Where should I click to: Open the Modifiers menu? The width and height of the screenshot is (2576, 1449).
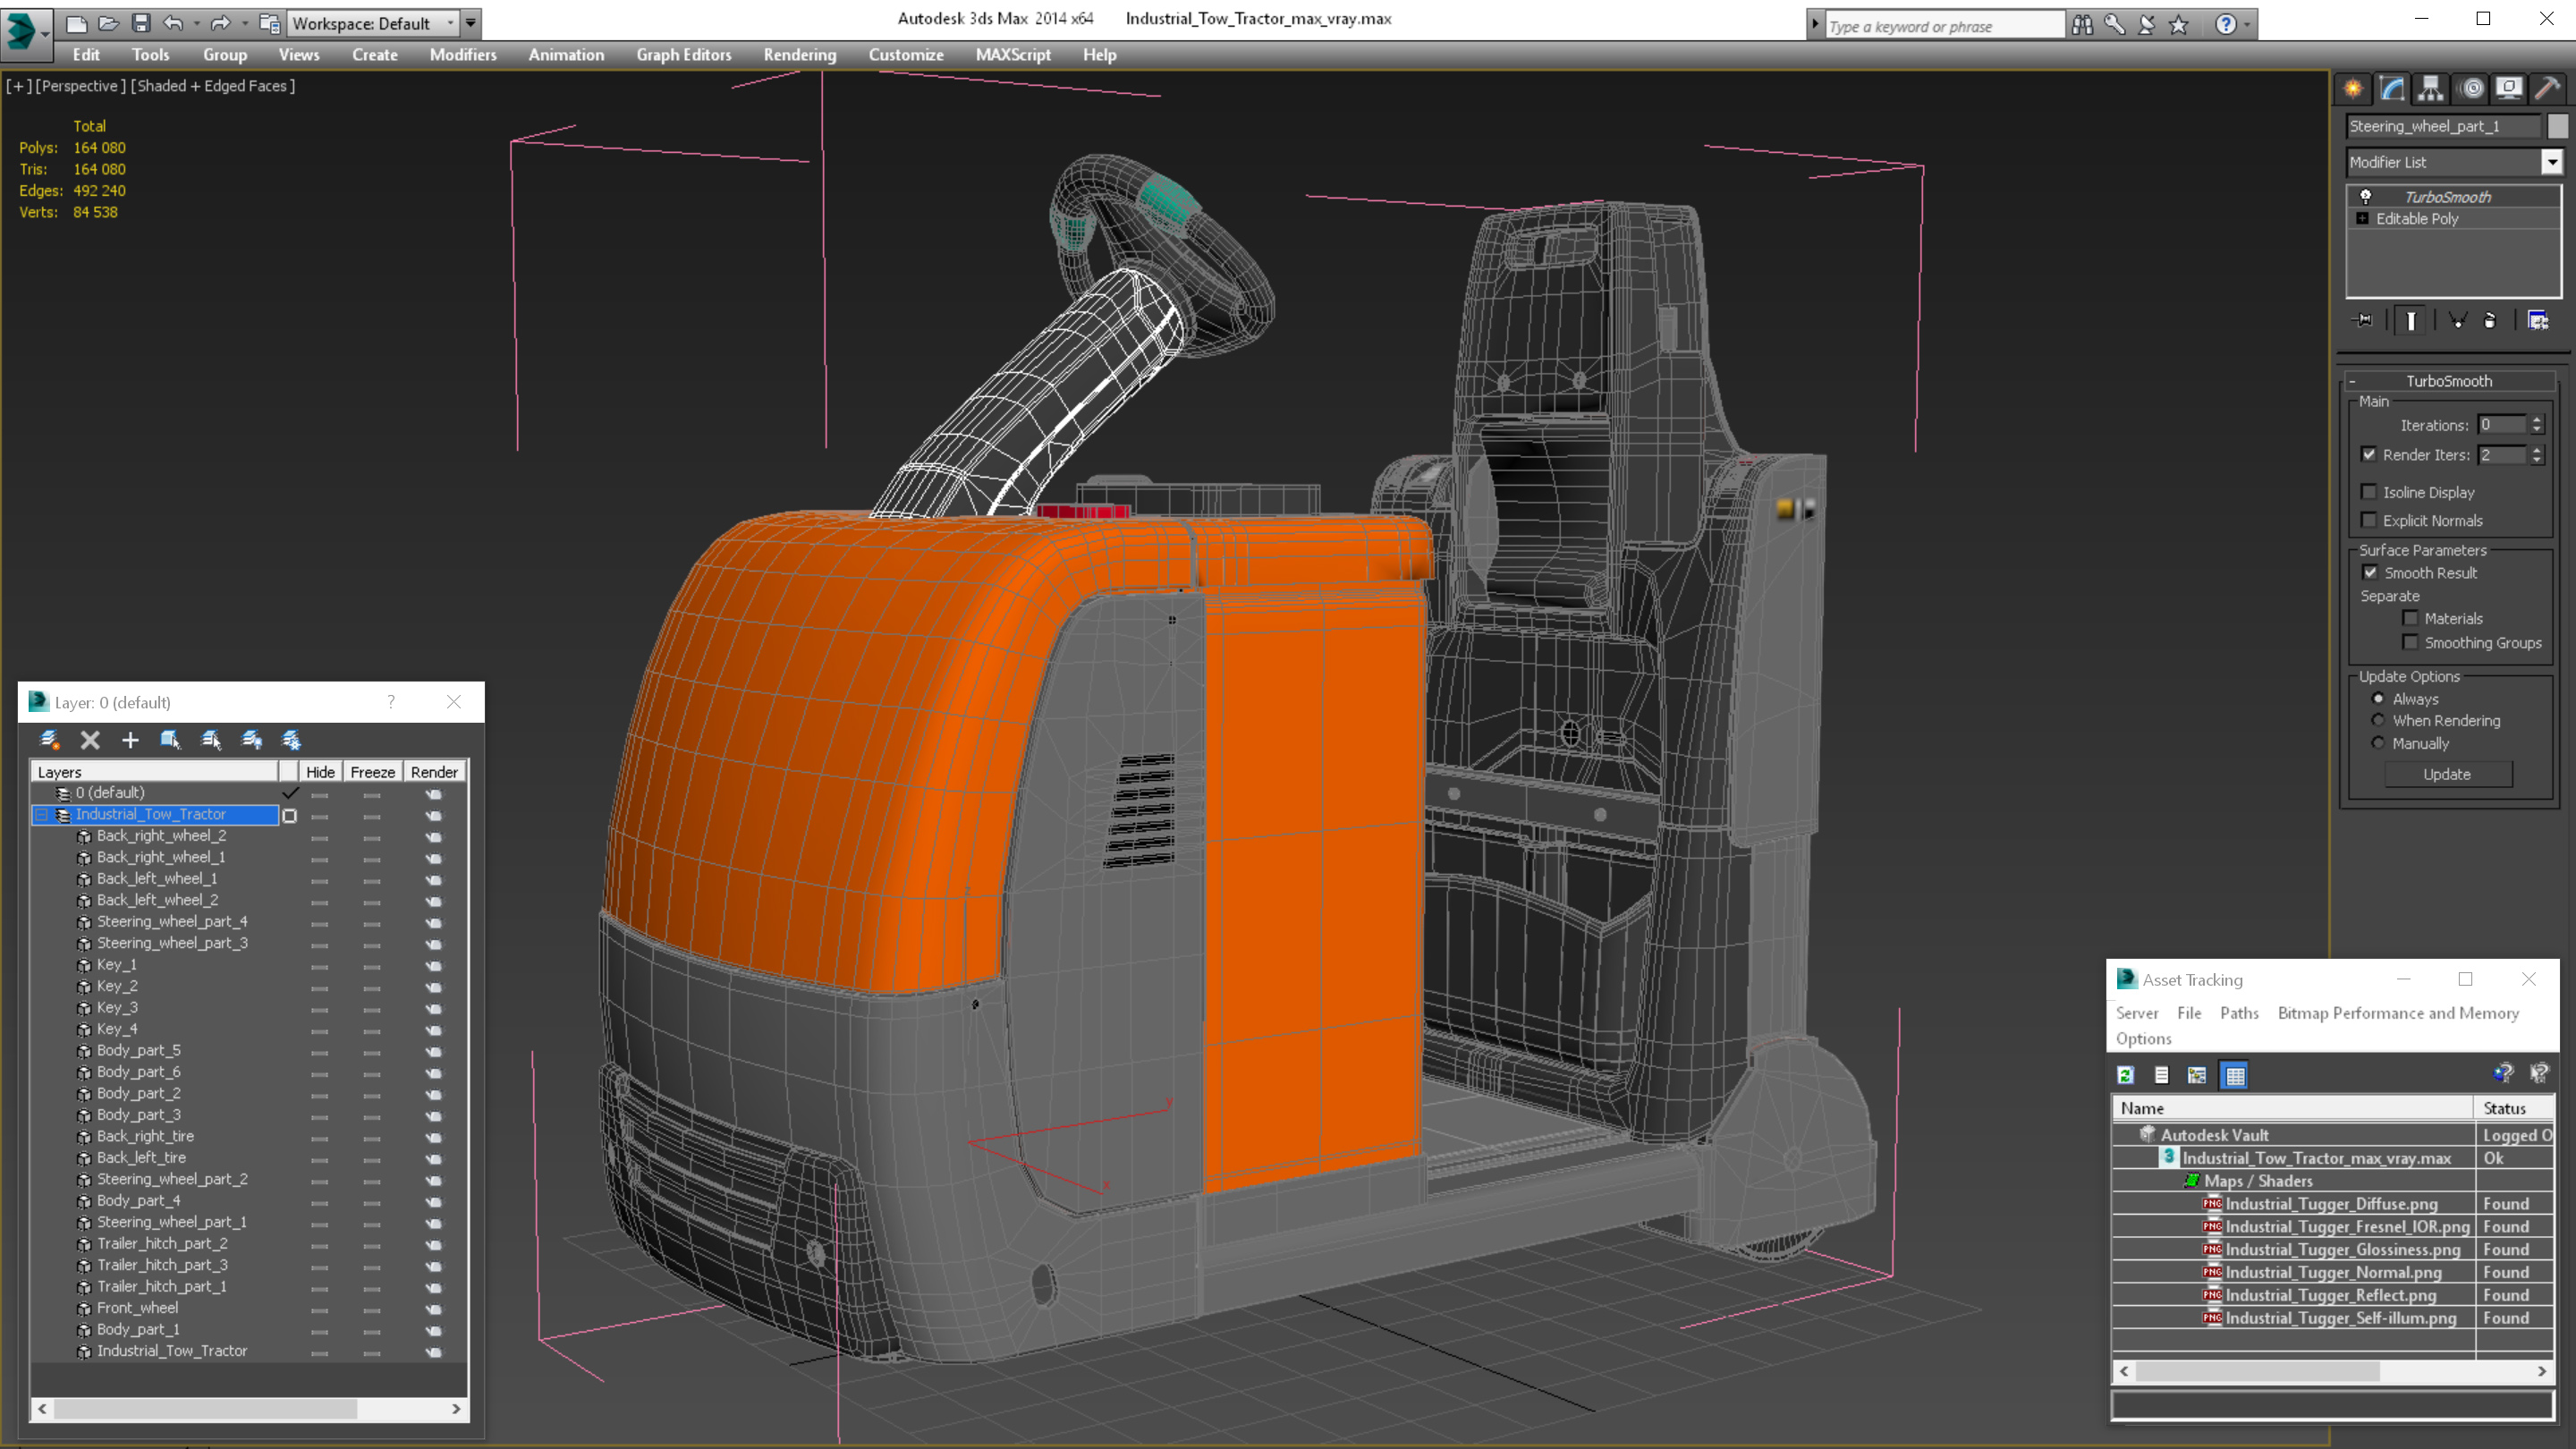[x=463, y=55]
